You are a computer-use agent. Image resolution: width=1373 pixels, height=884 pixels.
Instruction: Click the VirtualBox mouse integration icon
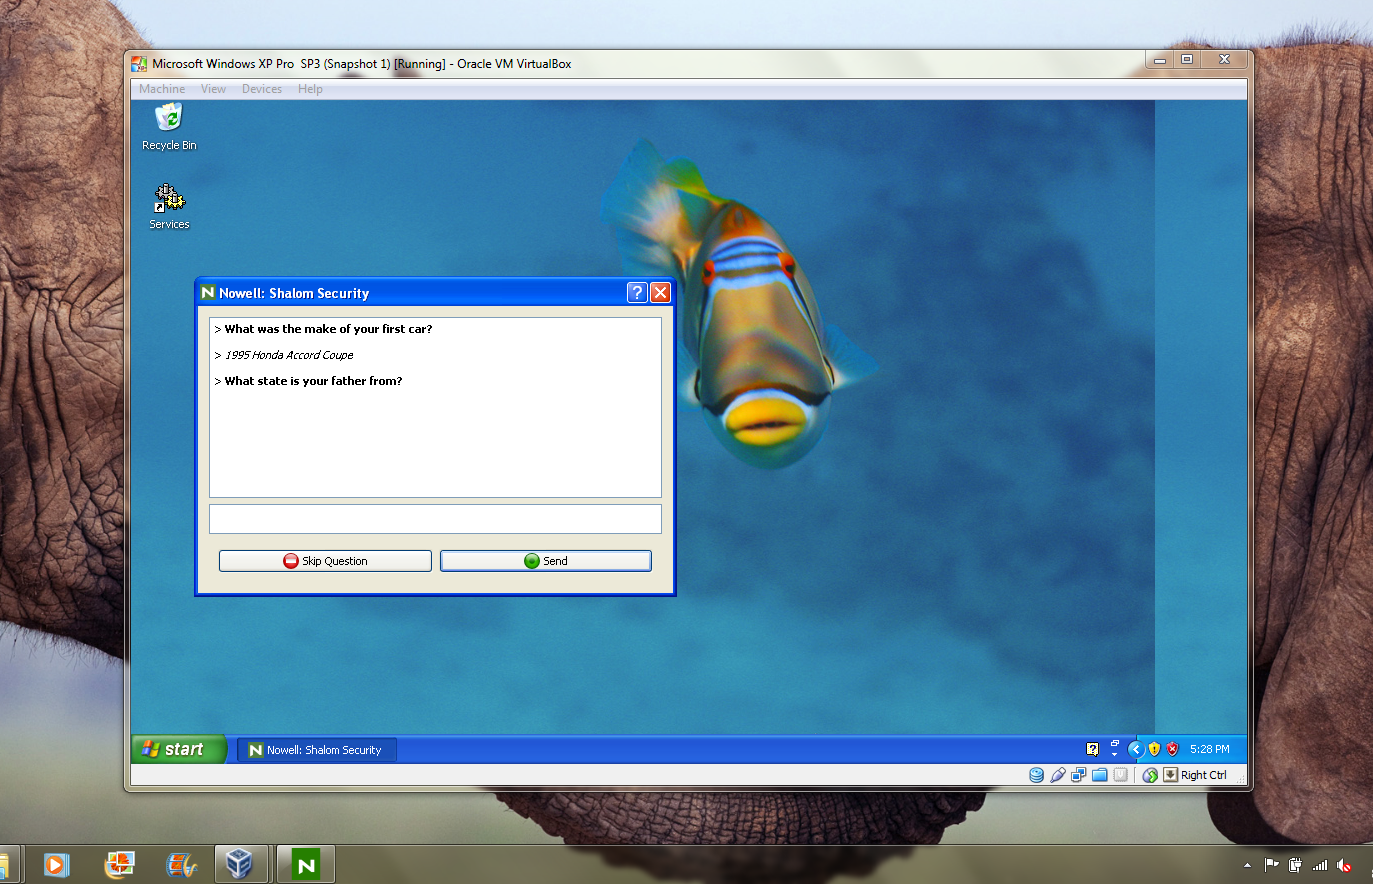point(1150,775)
